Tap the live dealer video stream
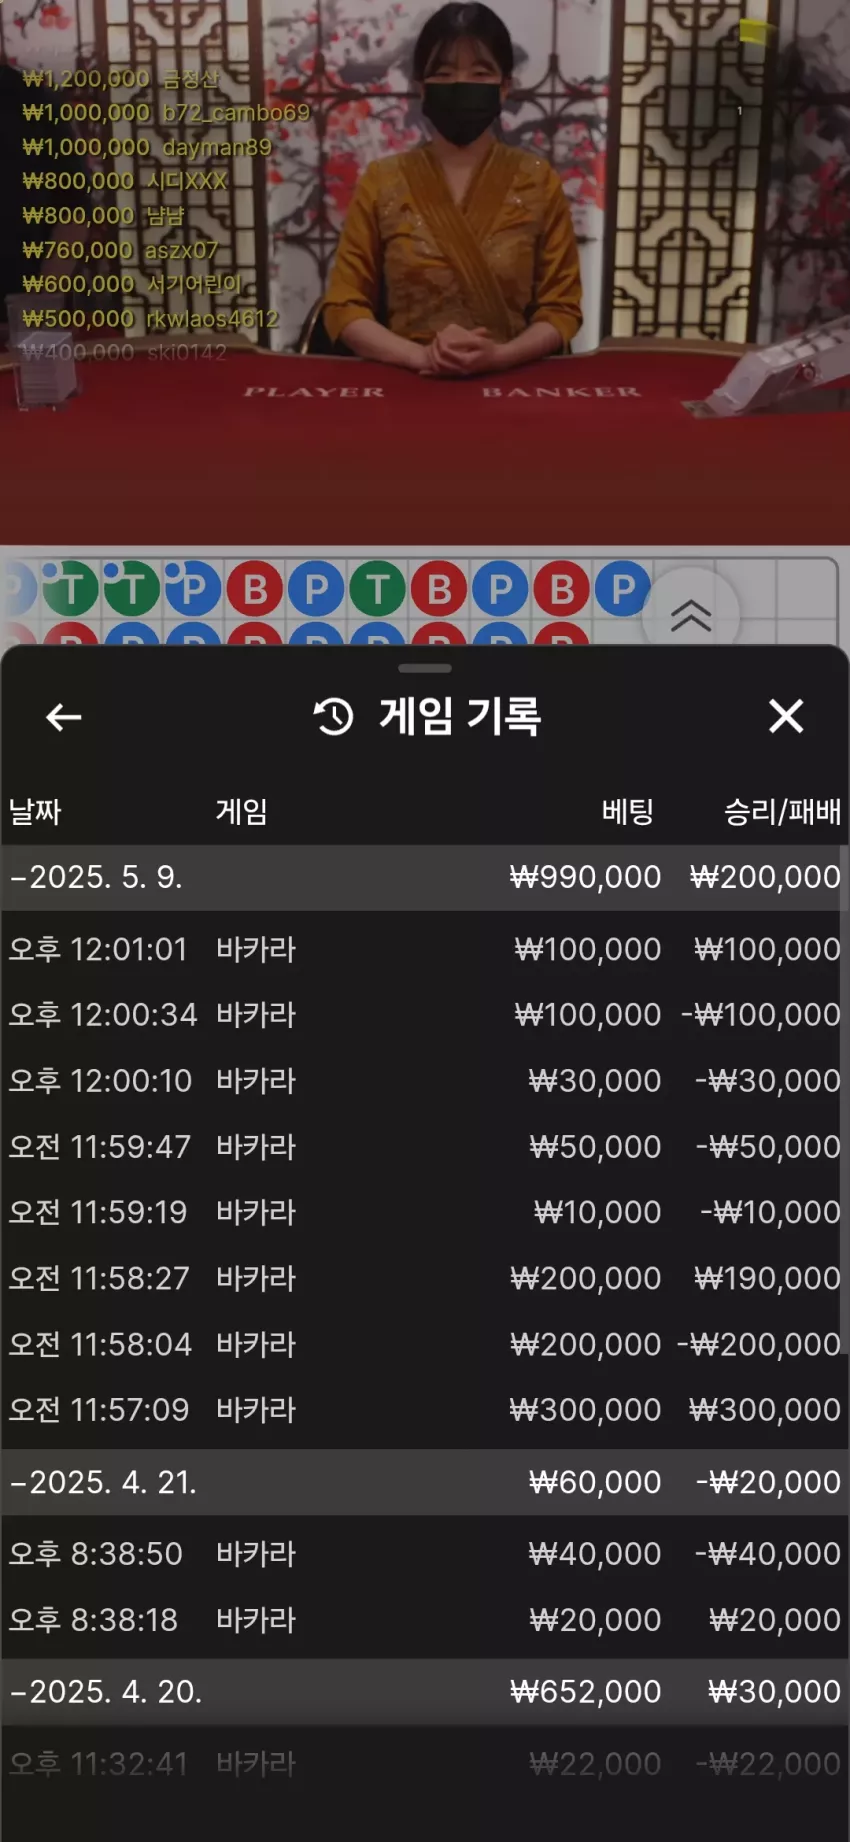850x1842 pixels. (x=425, y=272)
